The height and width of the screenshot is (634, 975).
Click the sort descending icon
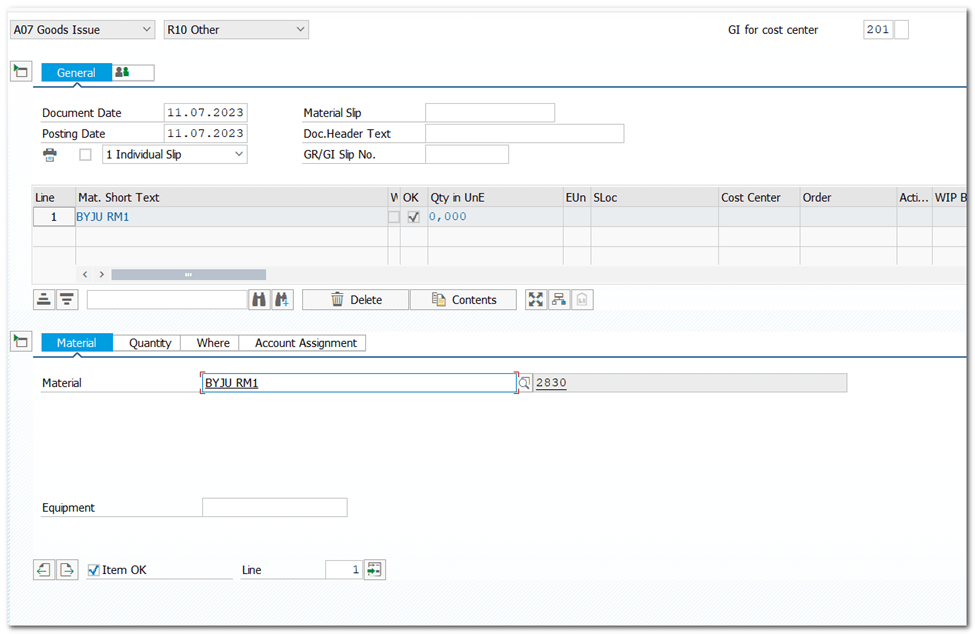pos(67,299)
